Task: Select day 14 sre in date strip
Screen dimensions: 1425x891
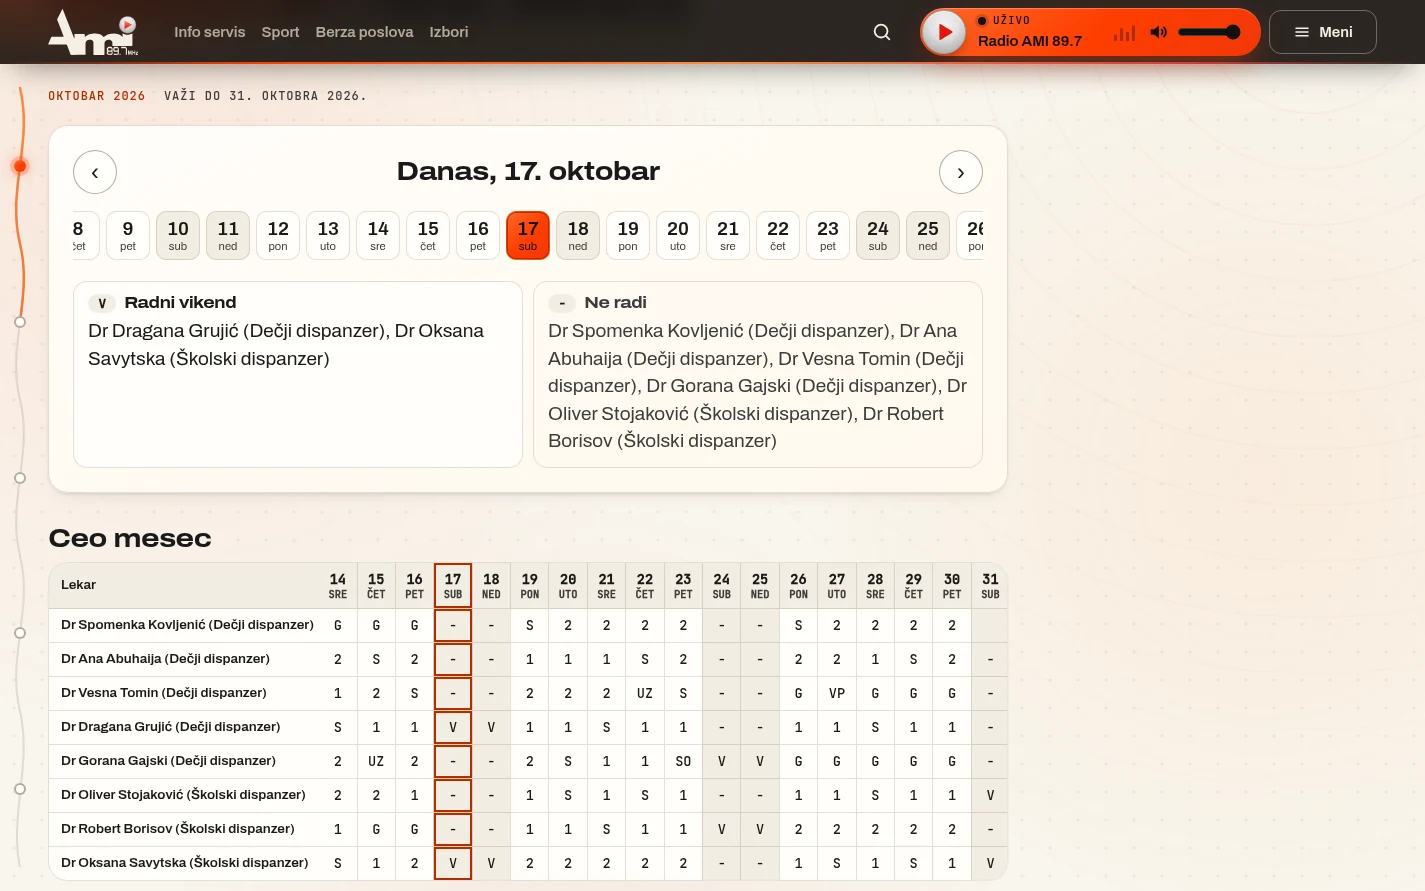Action: point(378,235)
